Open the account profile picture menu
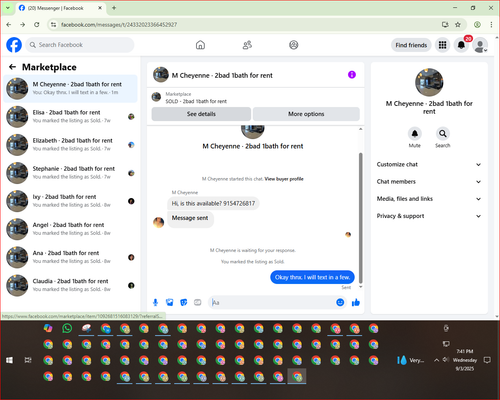The width and height of the screenshot is (500, 400). tap(480, 45)
